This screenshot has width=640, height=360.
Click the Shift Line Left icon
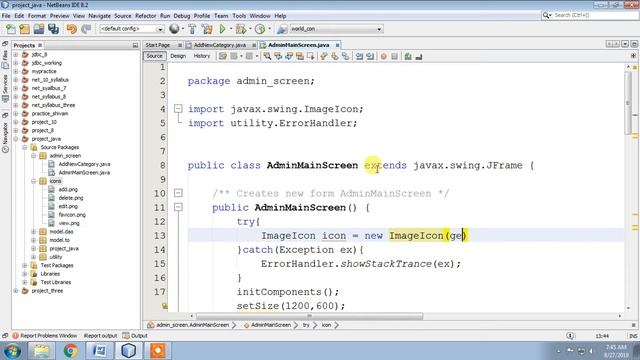[359, 56]
